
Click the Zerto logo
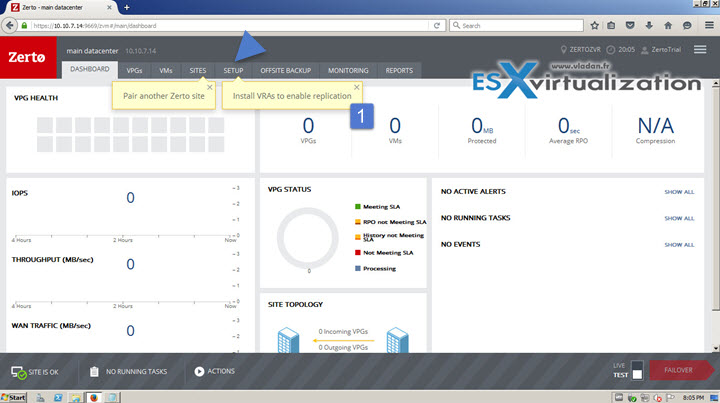pos(28,57)
